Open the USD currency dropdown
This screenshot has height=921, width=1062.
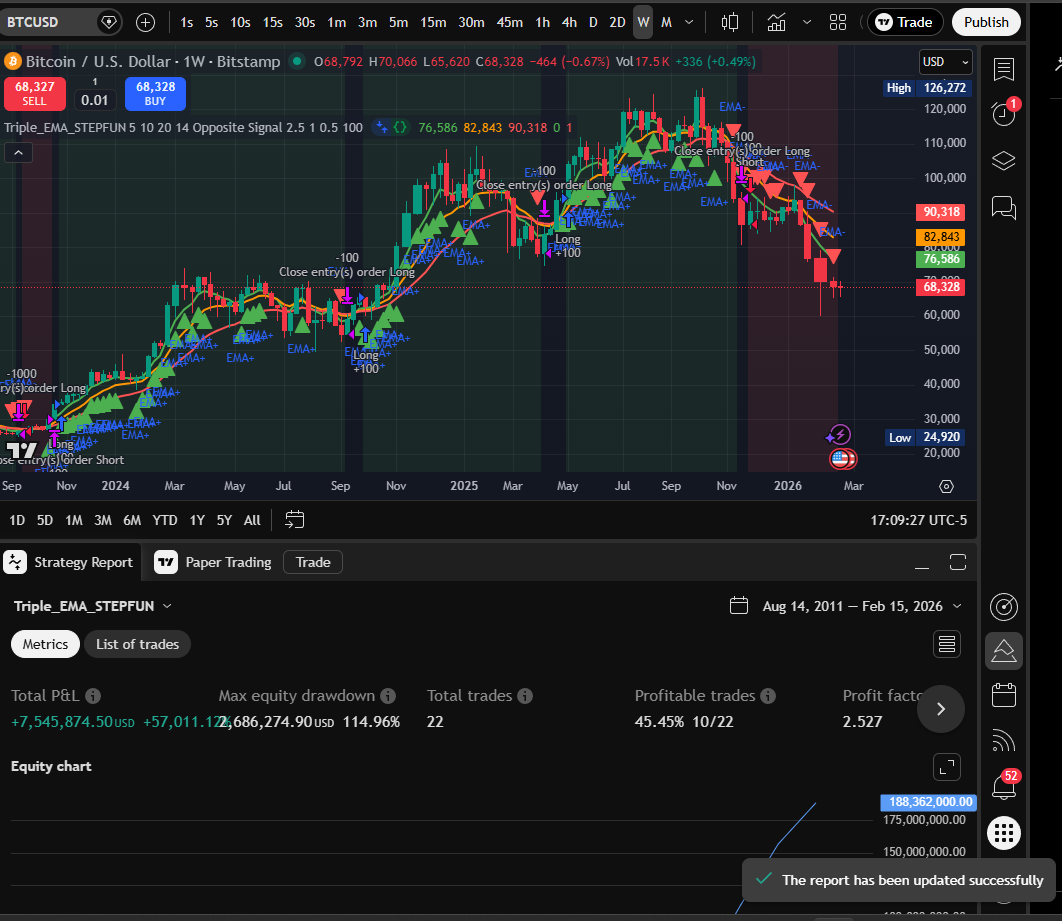[943, 61]
